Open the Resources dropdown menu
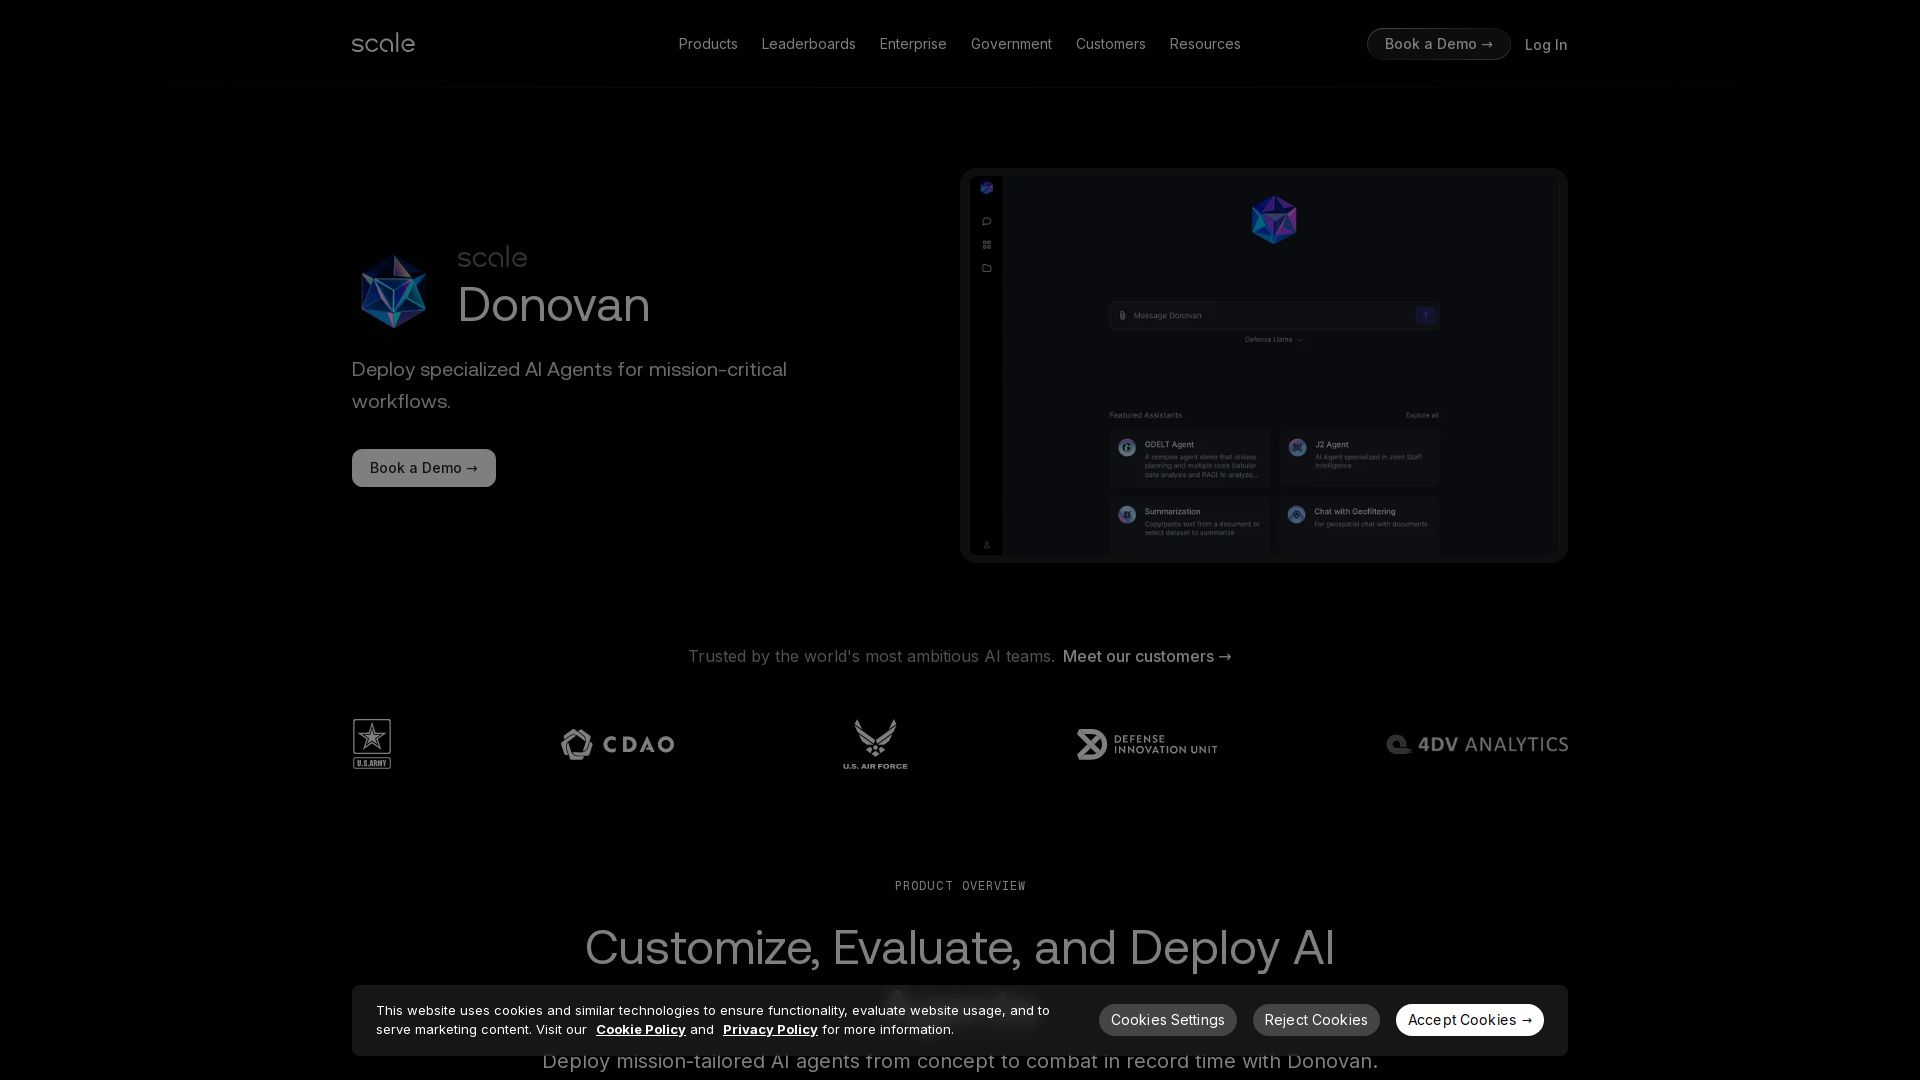 (1204, 44)
